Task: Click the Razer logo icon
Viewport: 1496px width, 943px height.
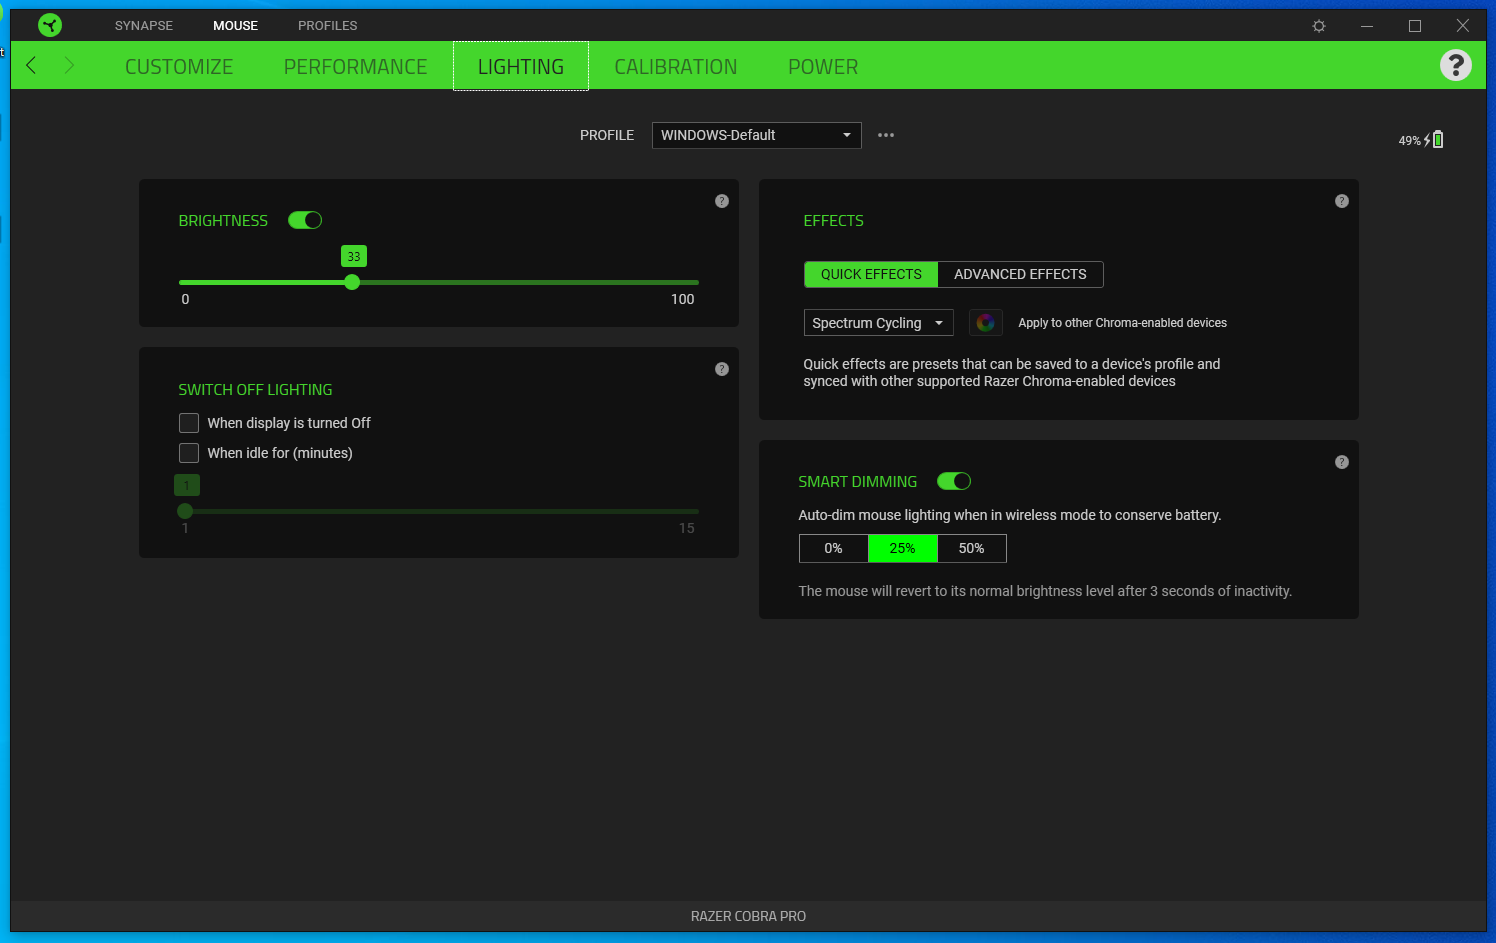Action: (50, 25)
